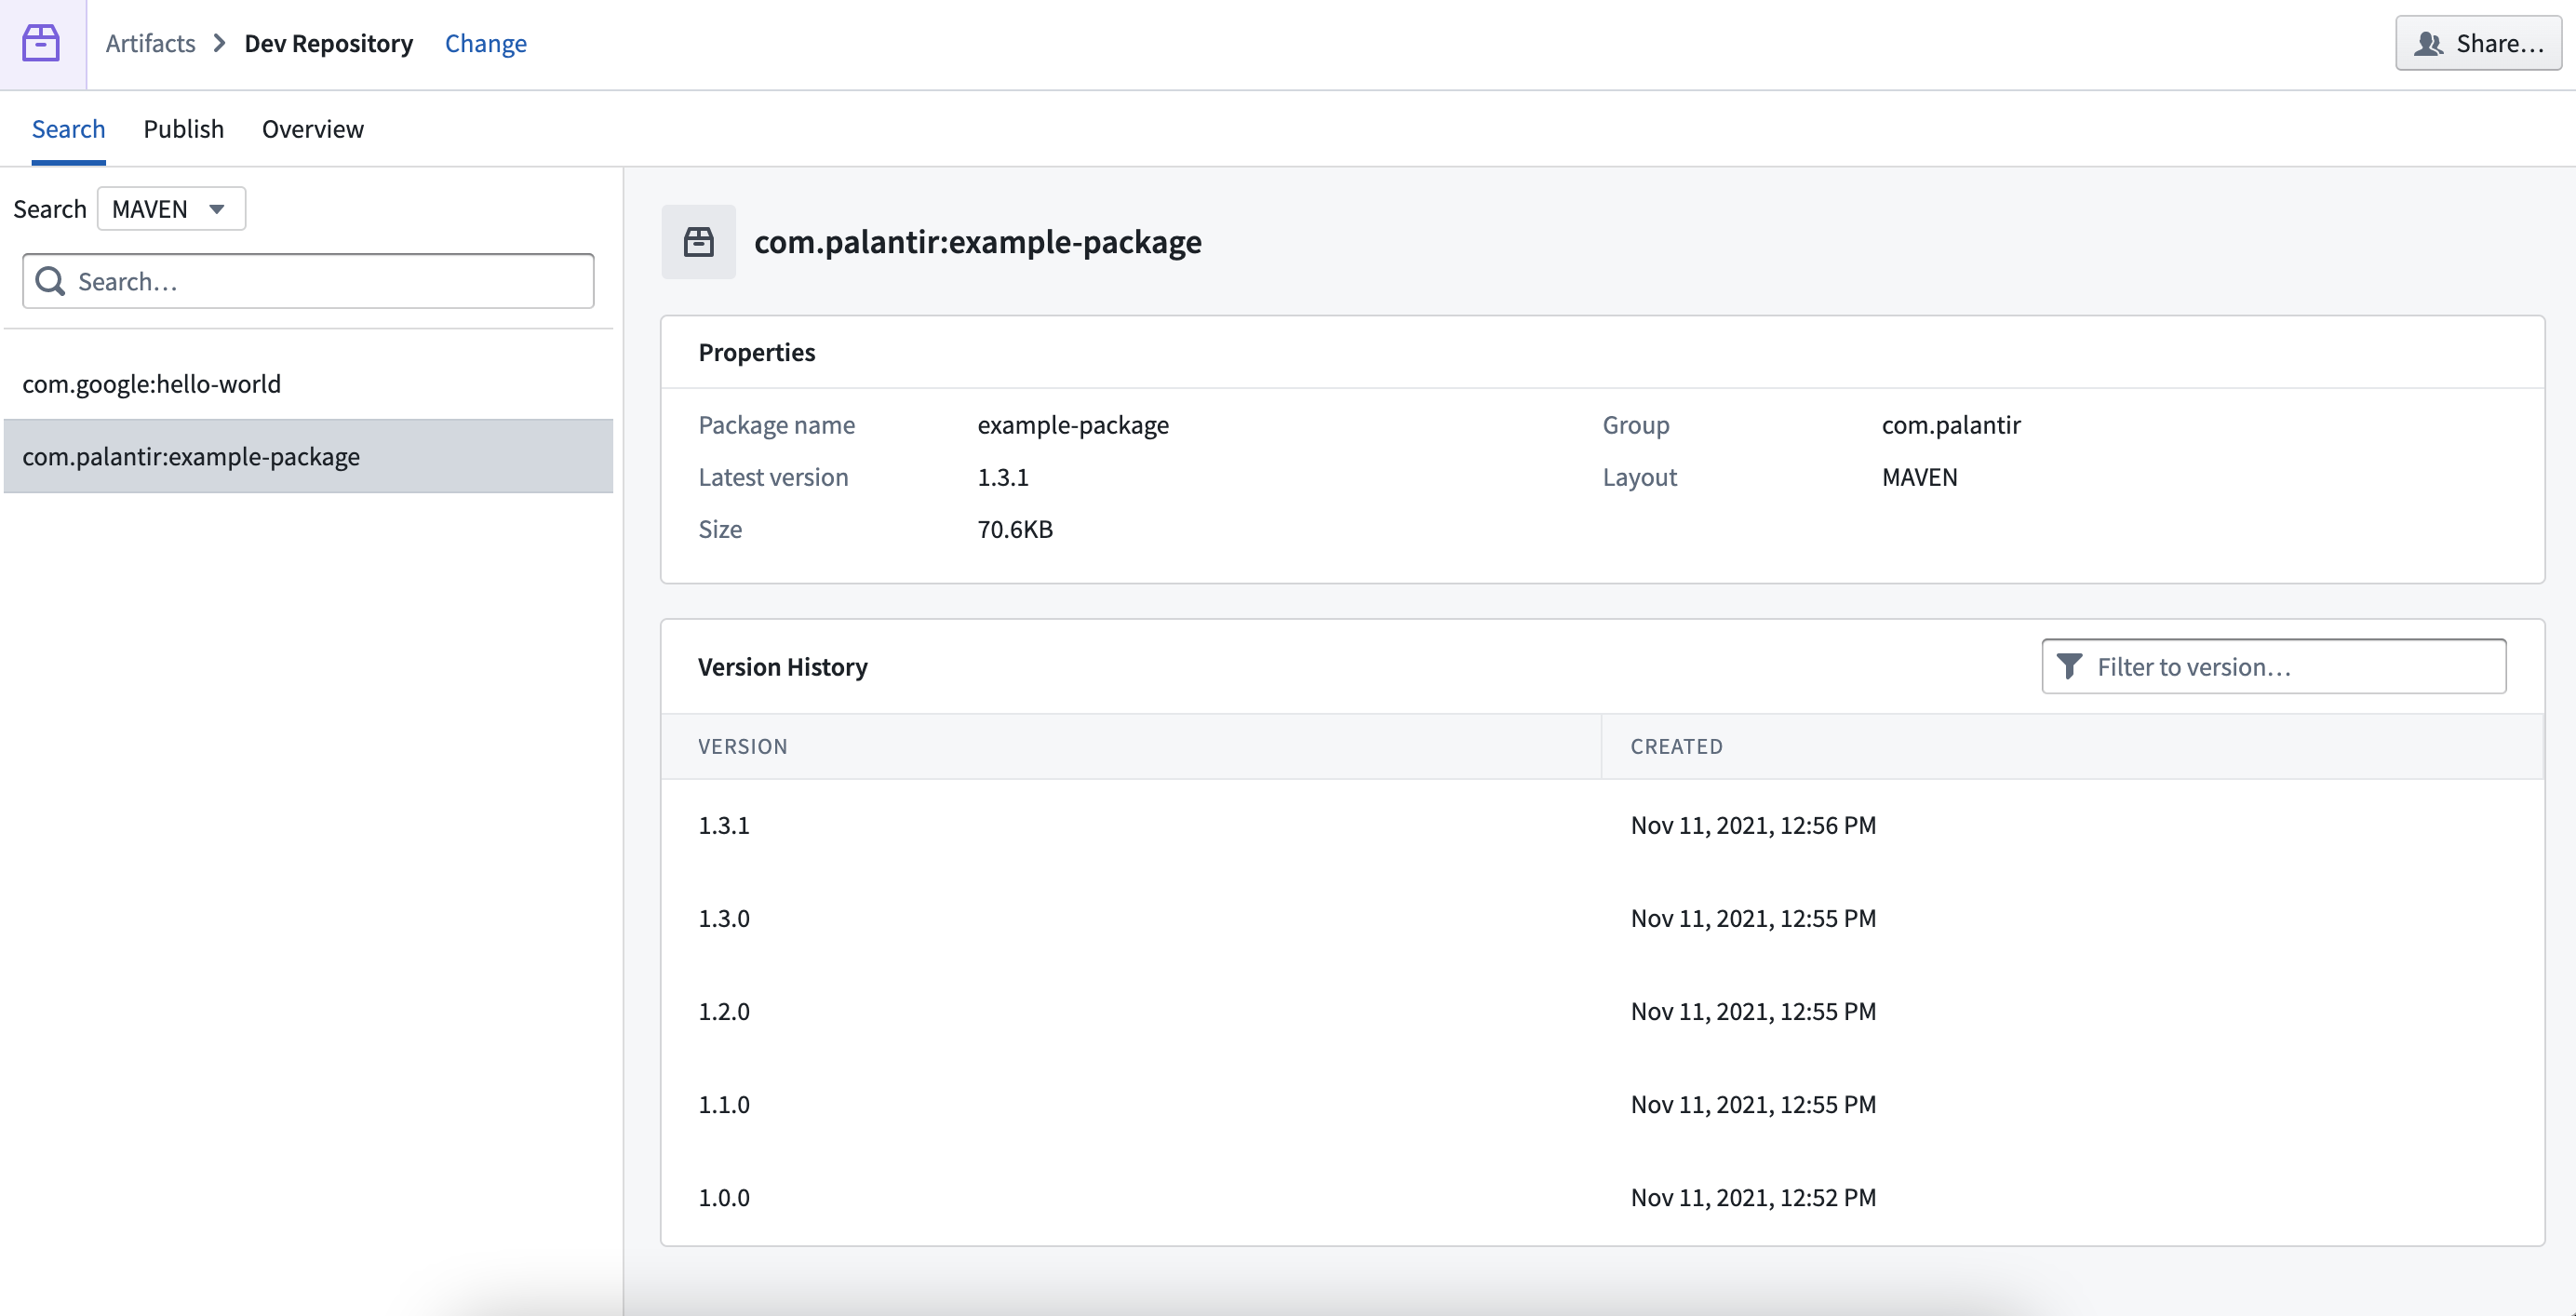Click the artifact icon next to com.palantir:example-package
Screen dimensions: 2576x1316
coord(700,240)
